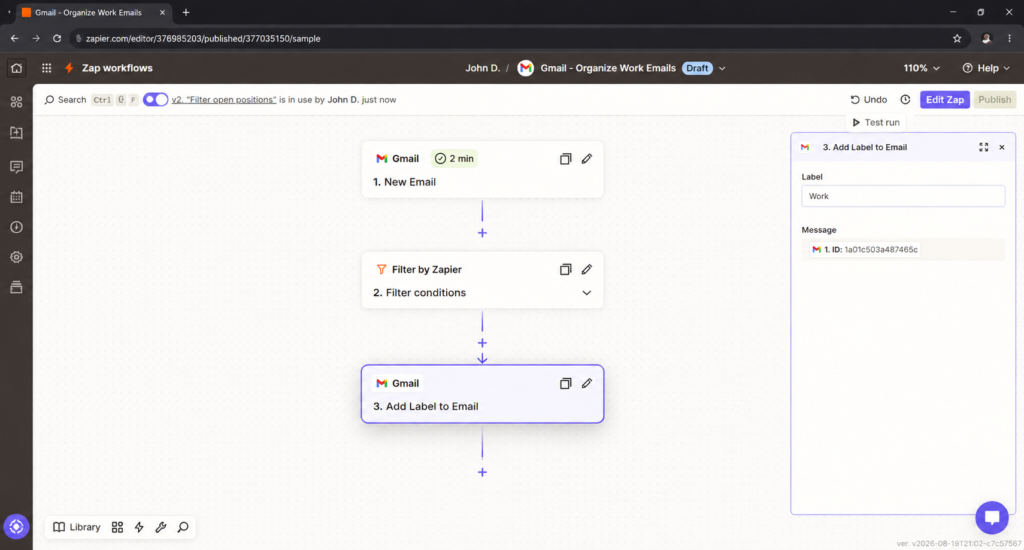1024x550 pixels.
Task: Click the magnifier icon in bottom toolbar
Action: [x=183, y=527]
